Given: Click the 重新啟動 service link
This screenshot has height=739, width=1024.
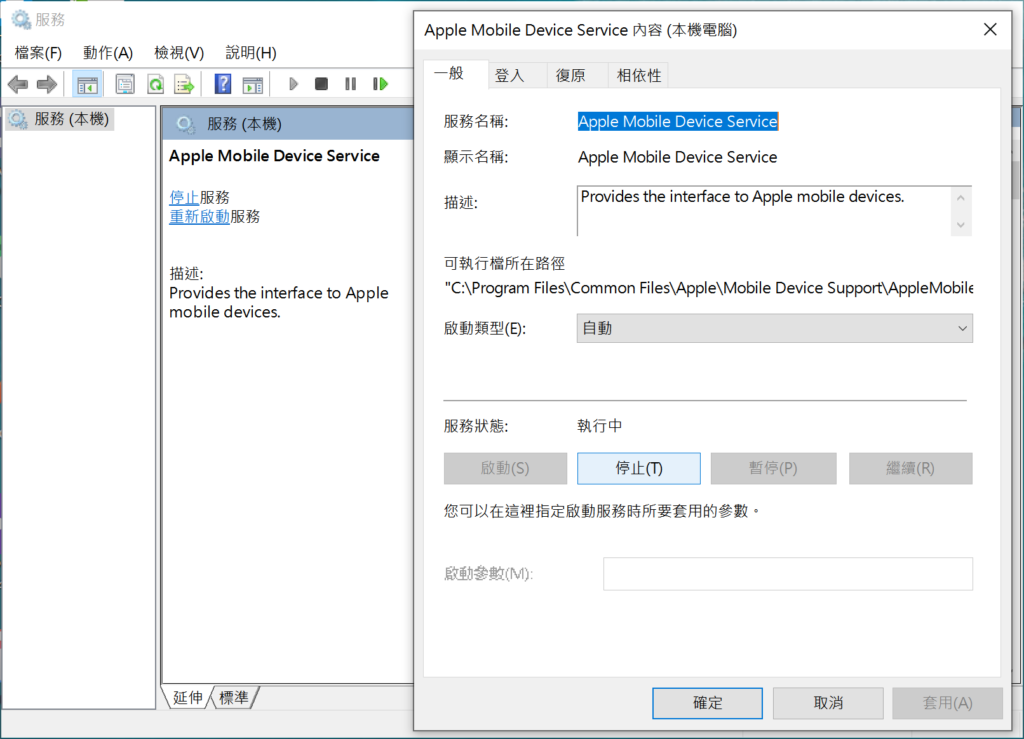Looking at the screenshot, I should click(199, 217).
